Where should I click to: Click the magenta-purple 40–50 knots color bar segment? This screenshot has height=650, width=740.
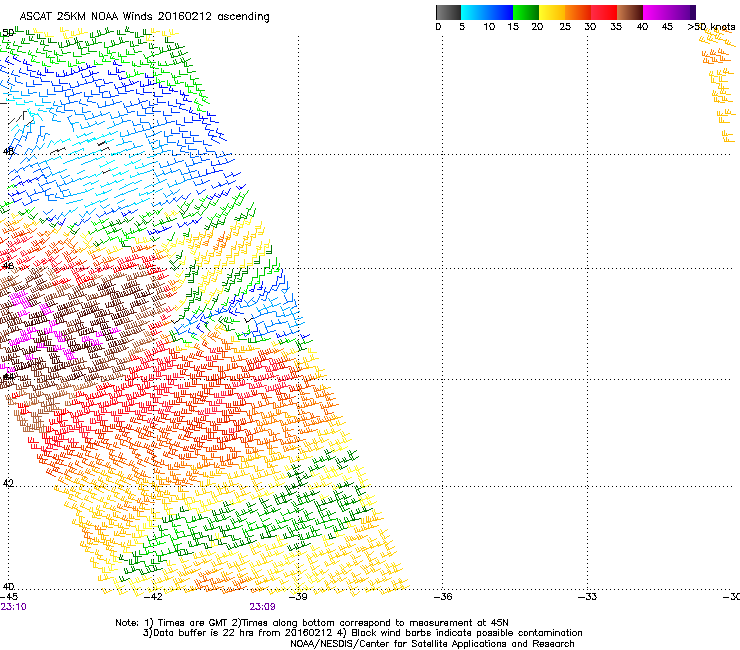click(669, 12)
